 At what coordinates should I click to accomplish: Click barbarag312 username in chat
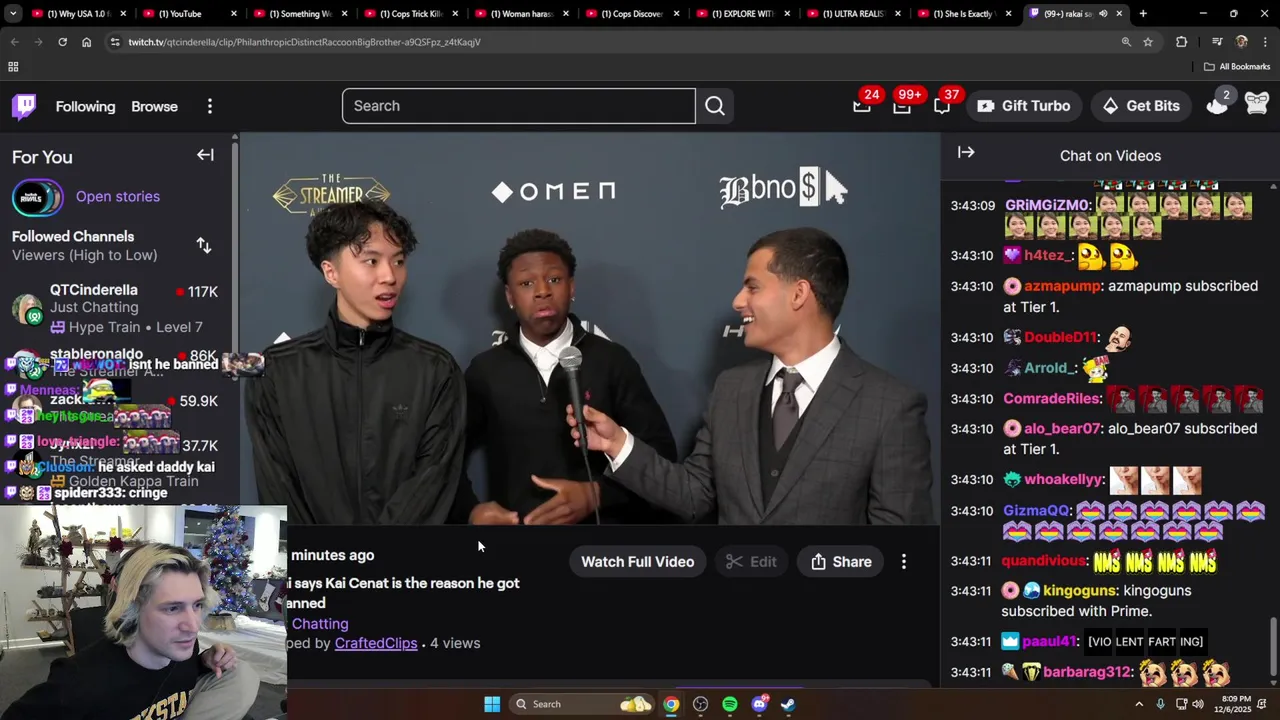point(1087,672)
